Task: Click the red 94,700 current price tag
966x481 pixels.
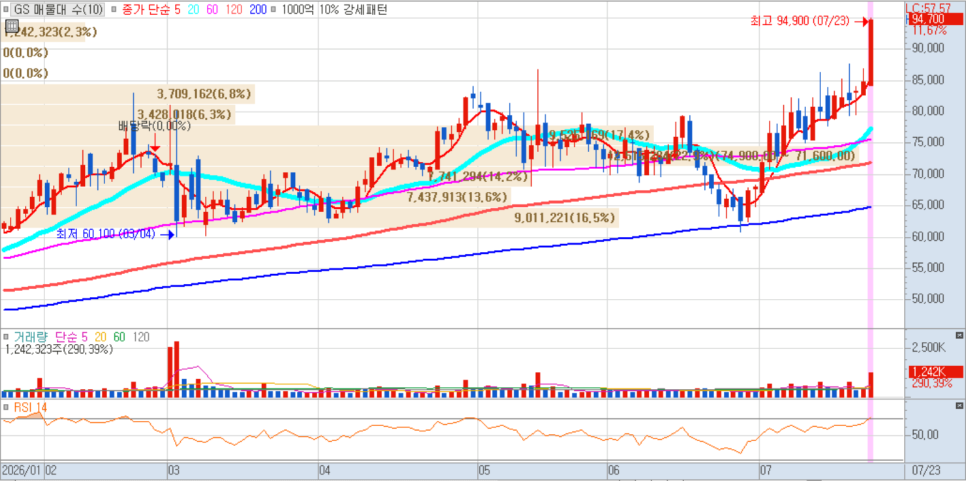Action: [x=934, y=20]
